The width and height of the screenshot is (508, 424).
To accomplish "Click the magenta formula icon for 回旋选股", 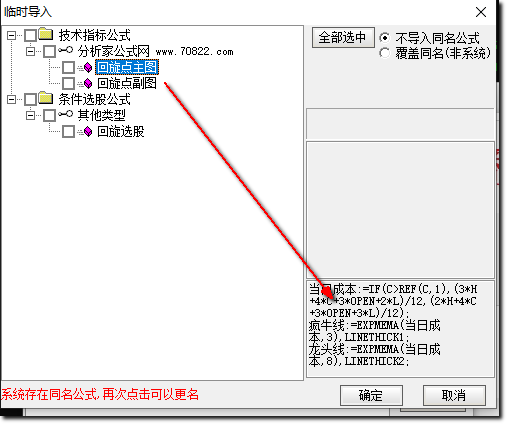I will 88,132.
